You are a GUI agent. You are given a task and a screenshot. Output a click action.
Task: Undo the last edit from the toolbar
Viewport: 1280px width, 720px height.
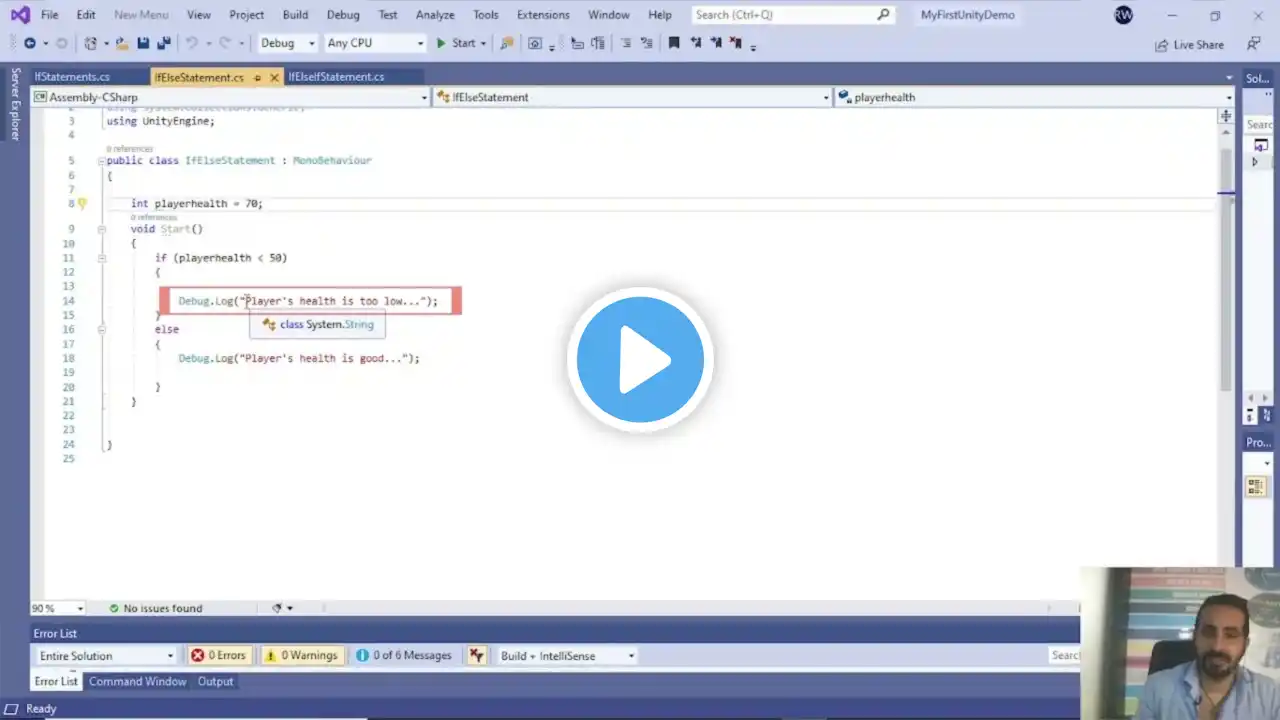(191, 43)
